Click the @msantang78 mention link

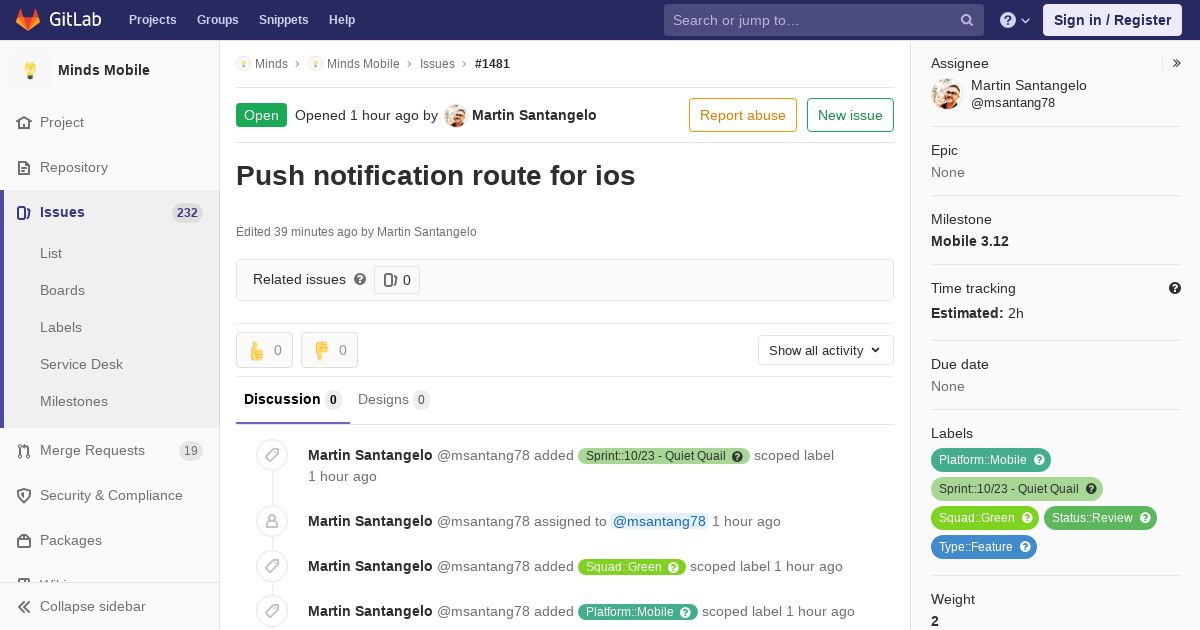point(659,521)
